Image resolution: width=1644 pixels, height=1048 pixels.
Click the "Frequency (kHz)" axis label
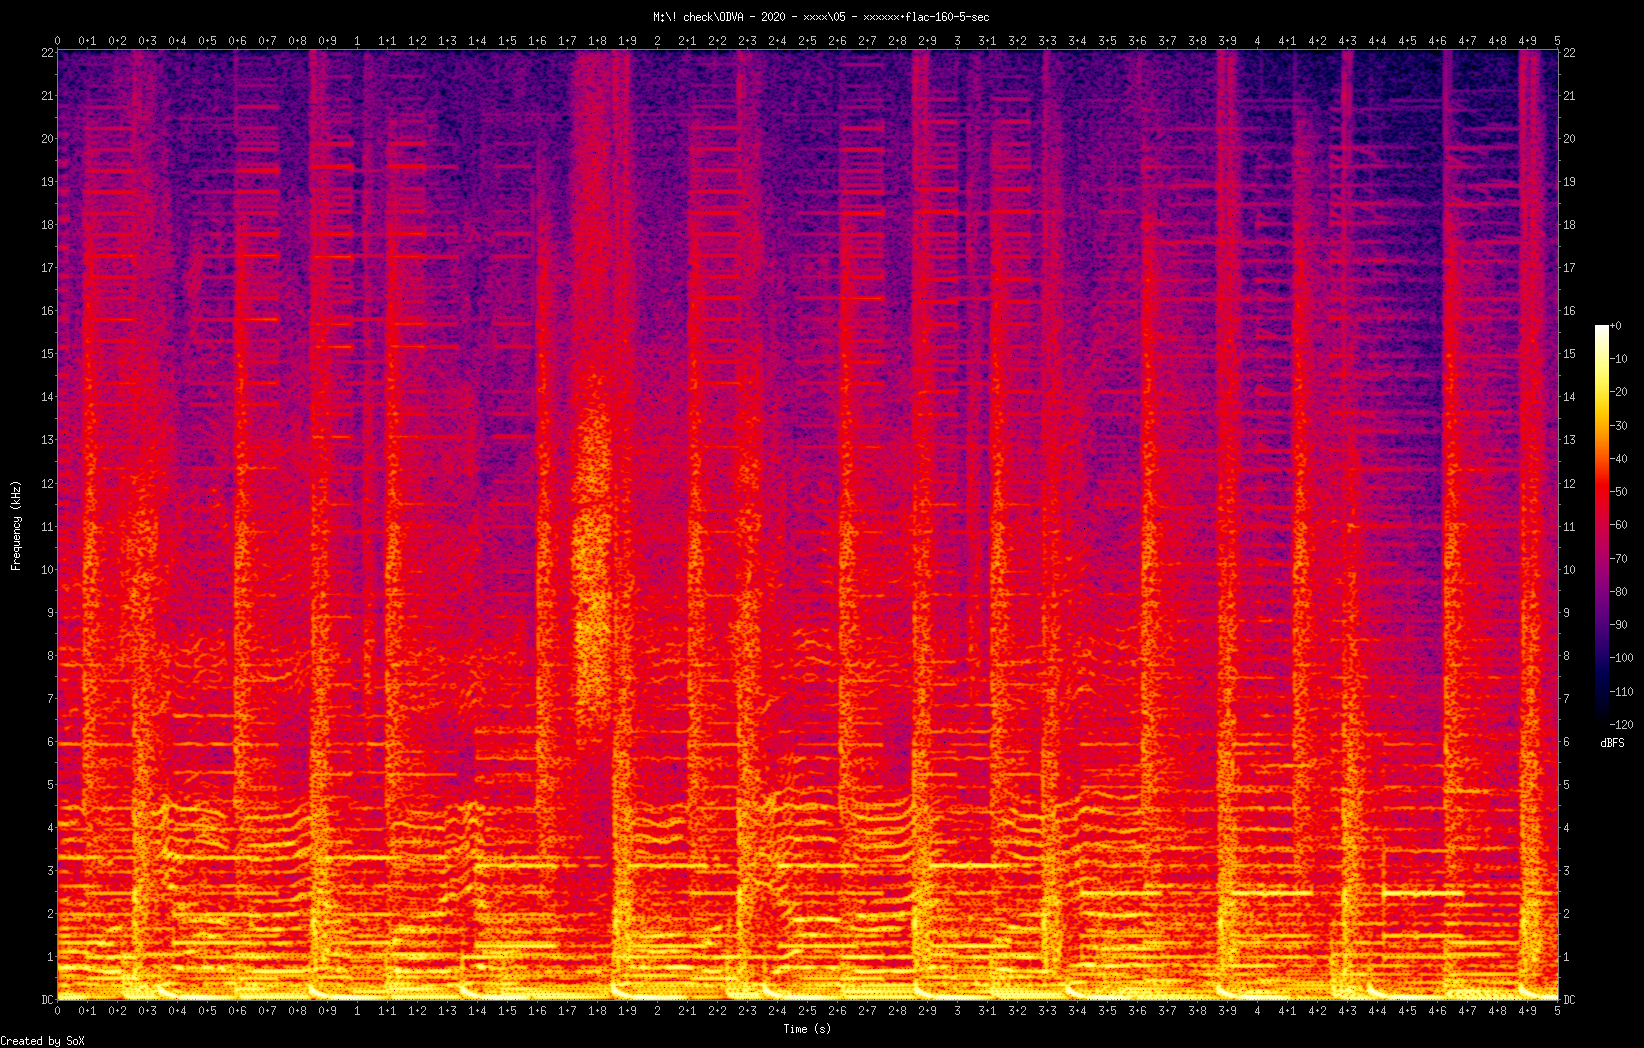(x=16, y=526)
